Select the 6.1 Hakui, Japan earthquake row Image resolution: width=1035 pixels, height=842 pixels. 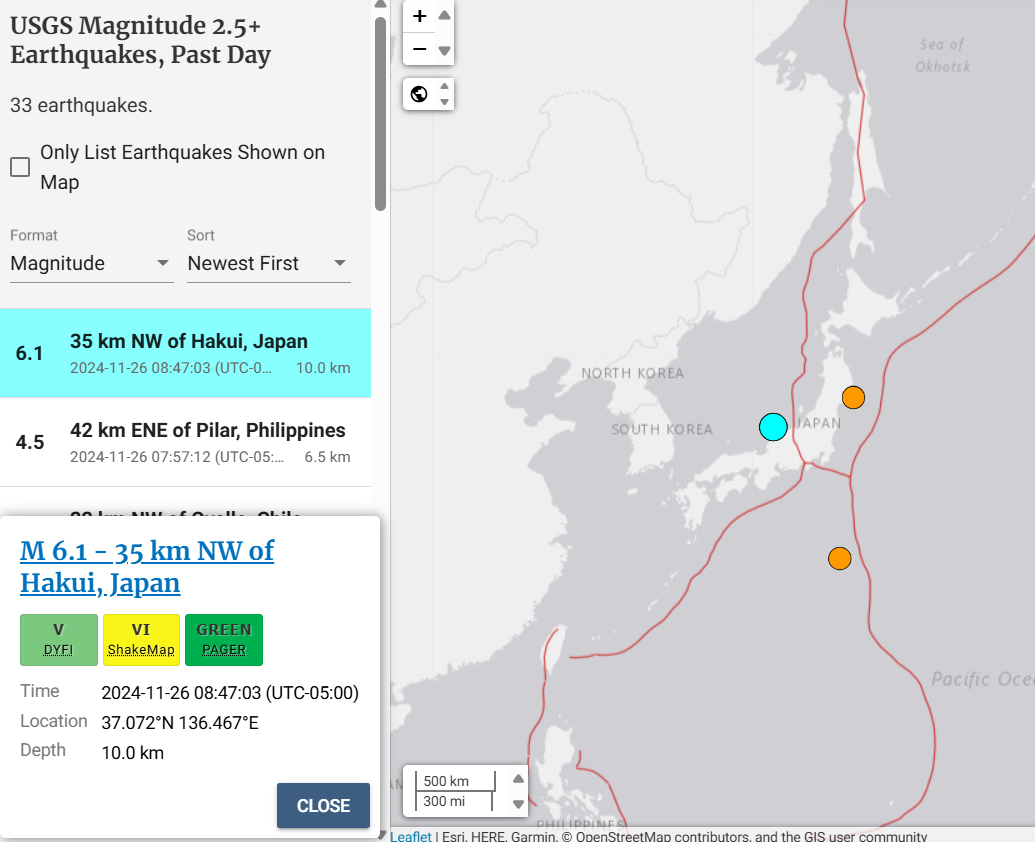click(185, 353)
